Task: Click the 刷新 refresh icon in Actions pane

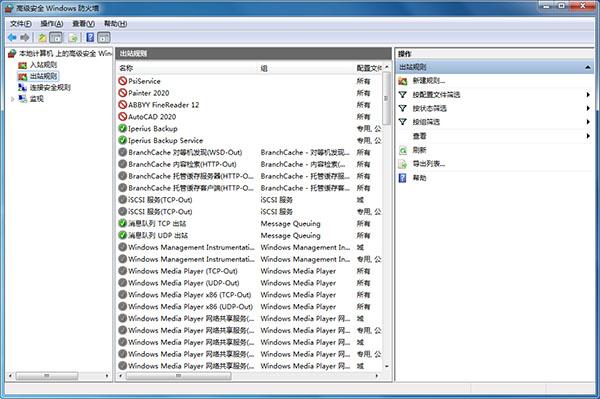Action: coord(403,150)
